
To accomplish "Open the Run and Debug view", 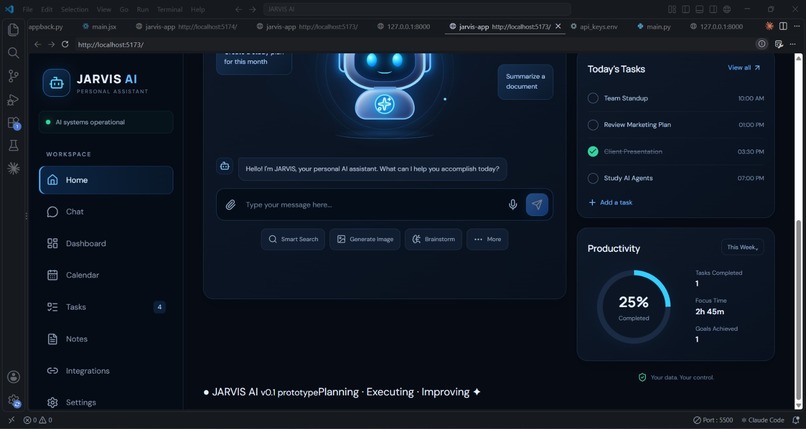I will tap(13, 100).
